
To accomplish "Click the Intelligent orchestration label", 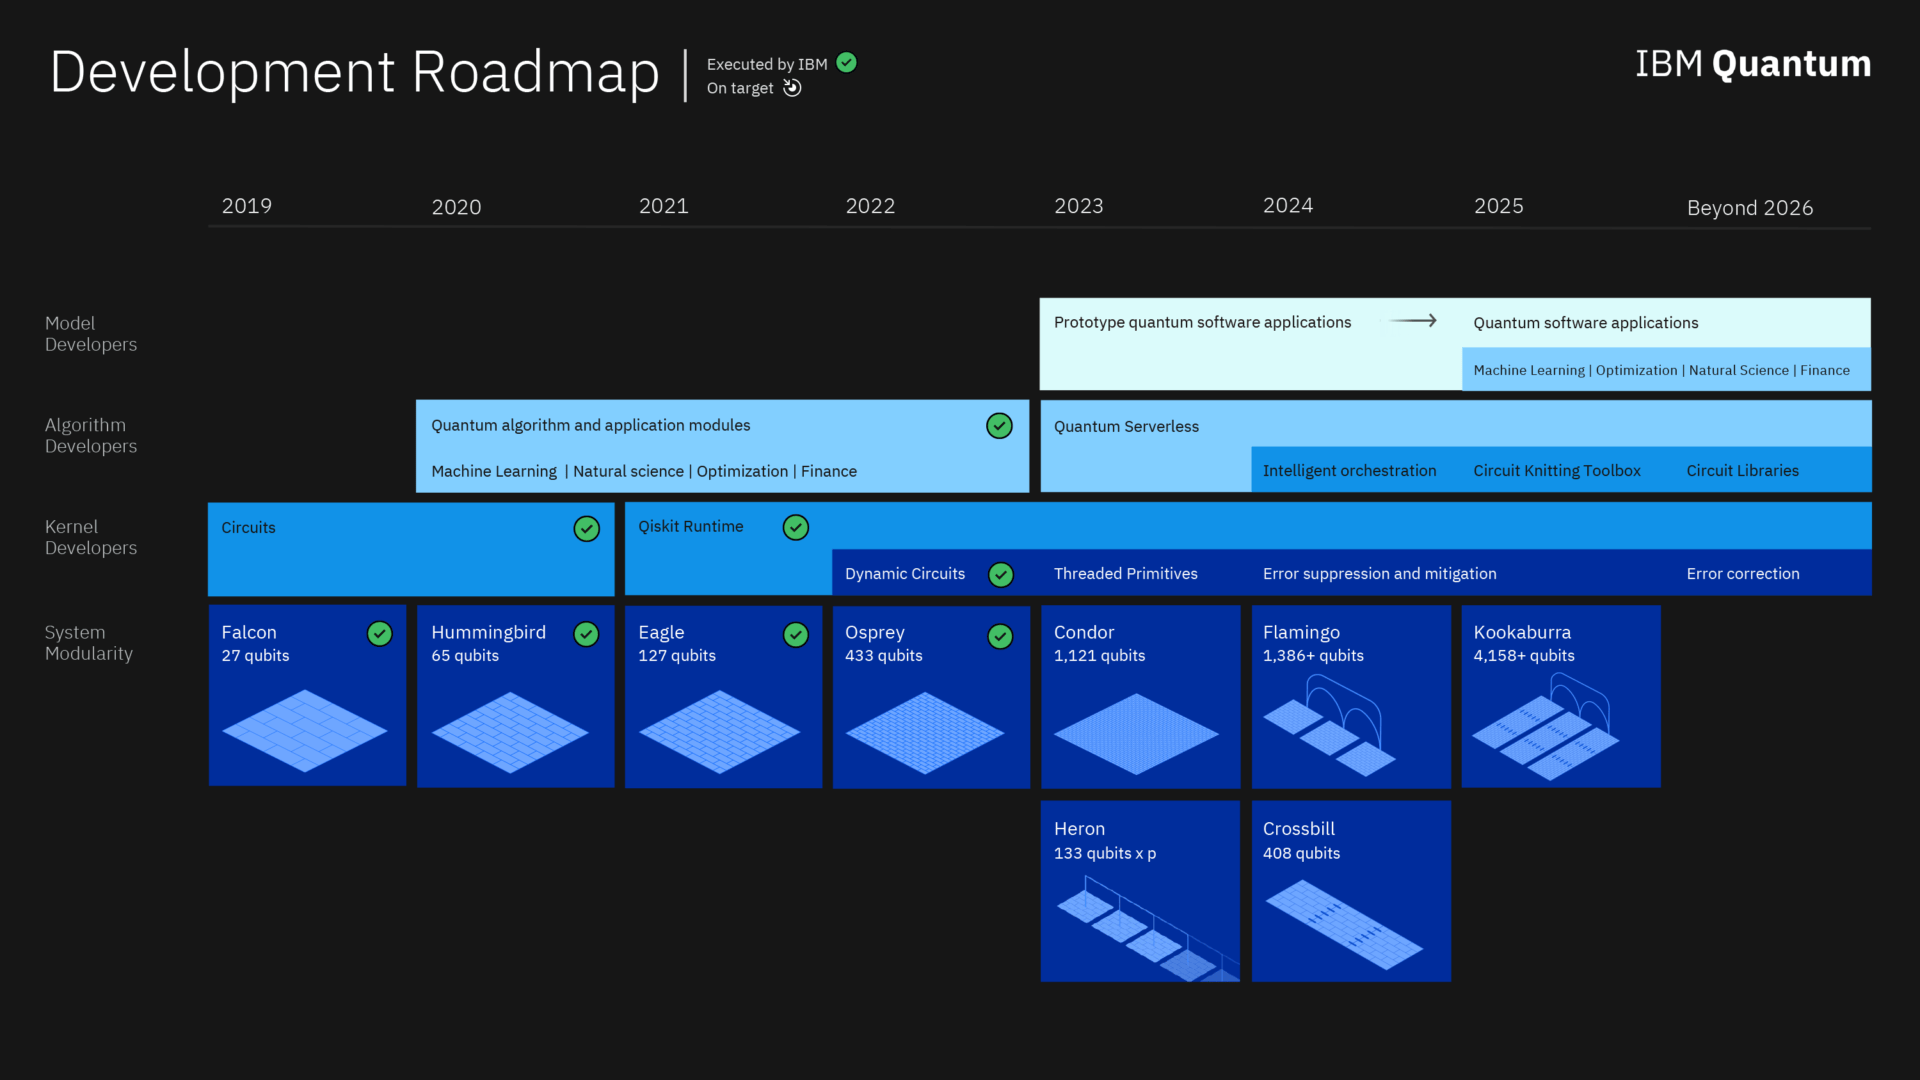I will point(1349,469).
